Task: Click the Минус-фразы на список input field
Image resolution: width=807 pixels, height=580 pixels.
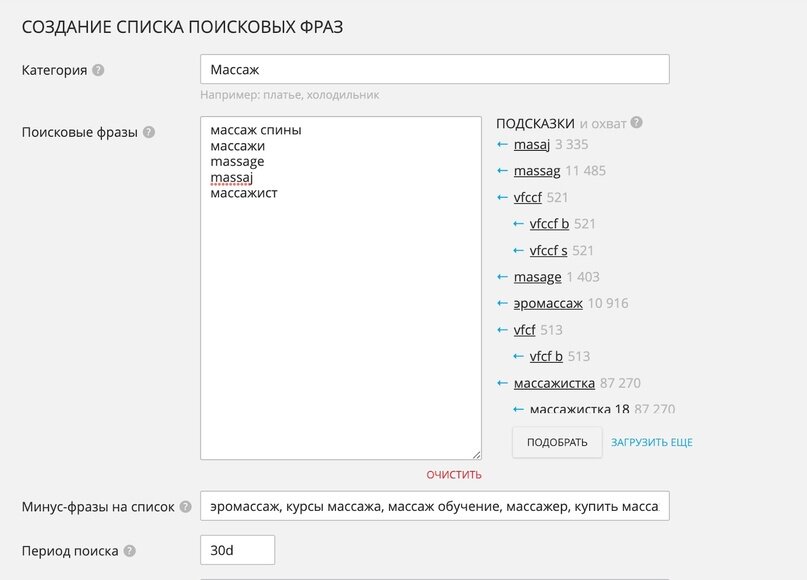Action: tap(435, 506)
